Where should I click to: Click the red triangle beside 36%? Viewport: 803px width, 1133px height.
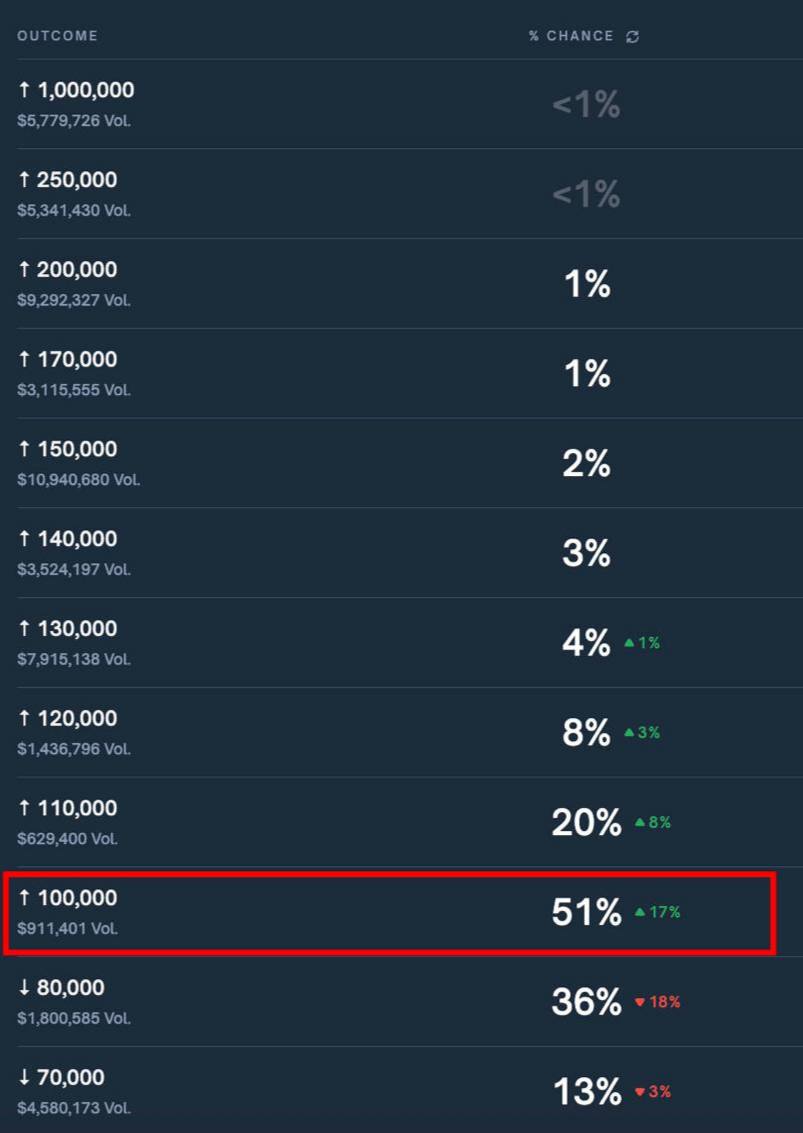pos(642,1002)
